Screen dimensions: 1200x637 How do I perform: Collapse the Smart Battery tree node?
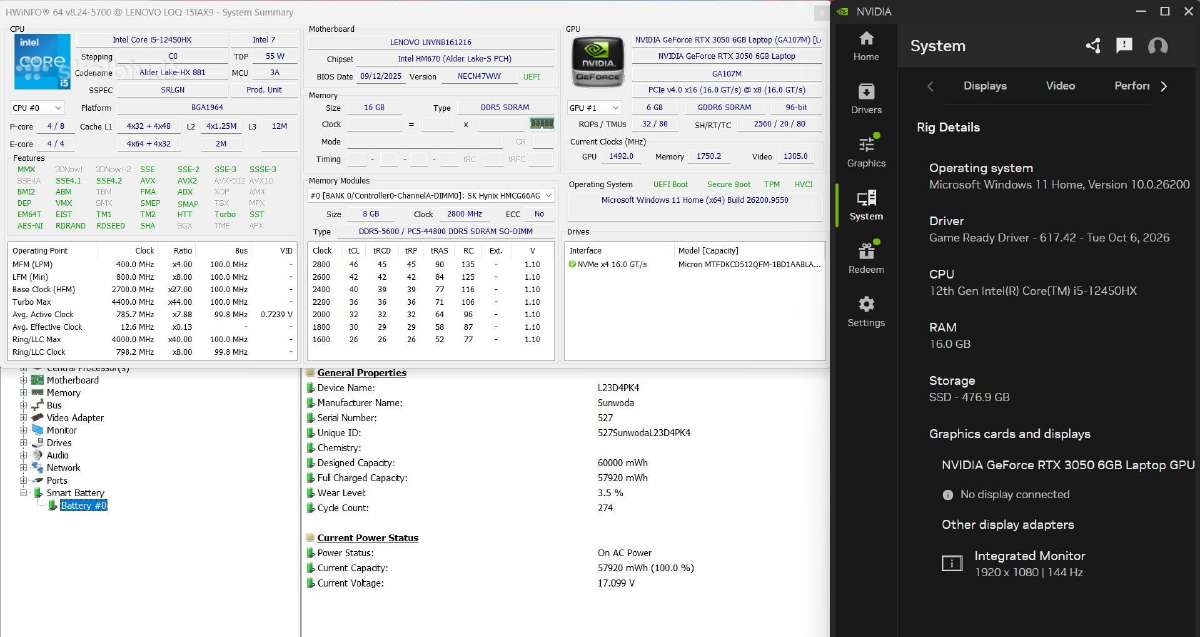(x=24, y=493)
